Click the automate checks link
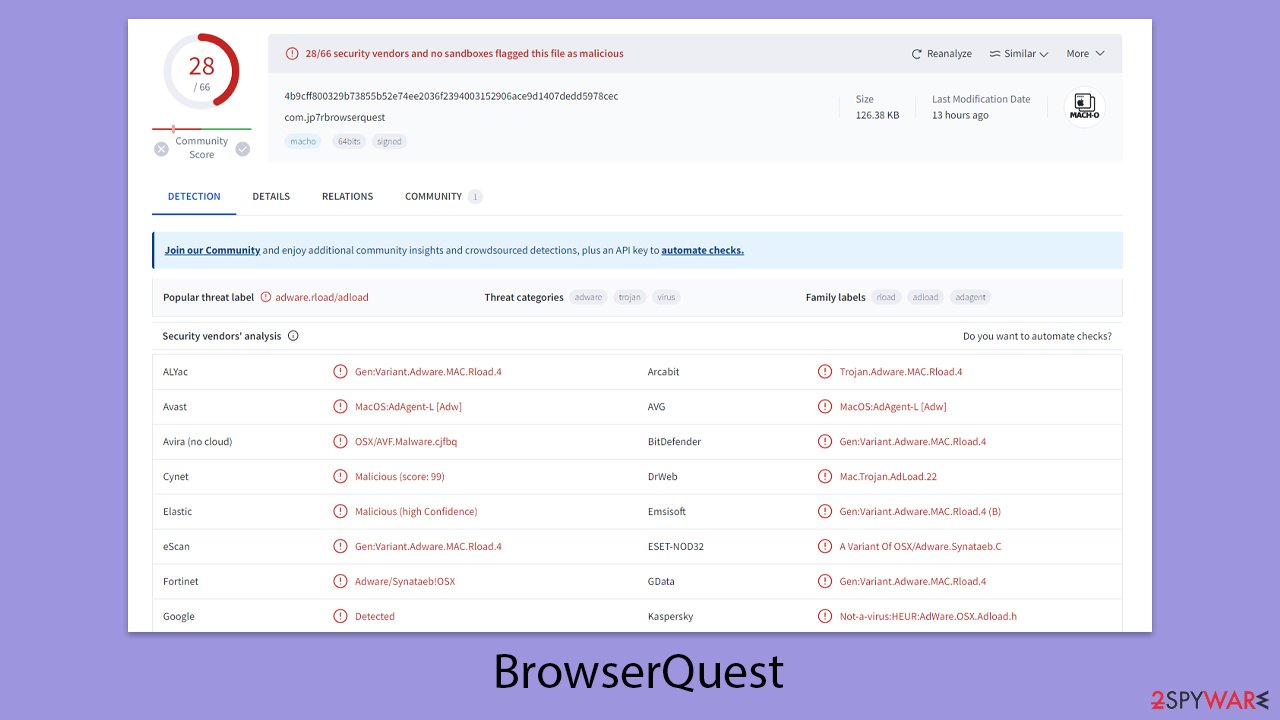The image size is (1280, 720). [702, 250]
